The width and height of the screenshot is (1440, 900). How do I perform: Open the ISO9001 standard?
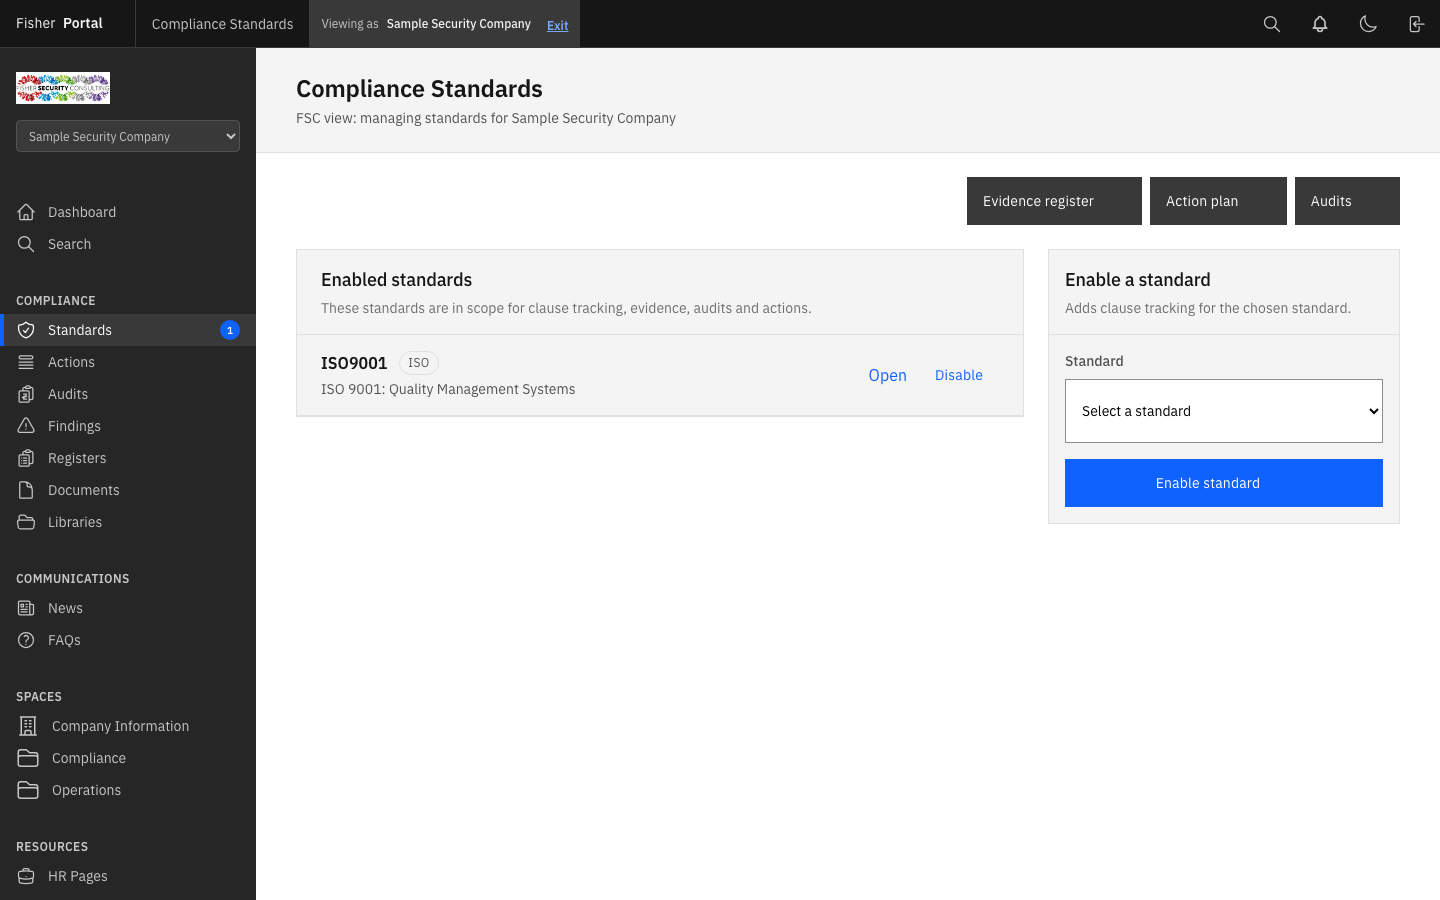pos(887,375)
